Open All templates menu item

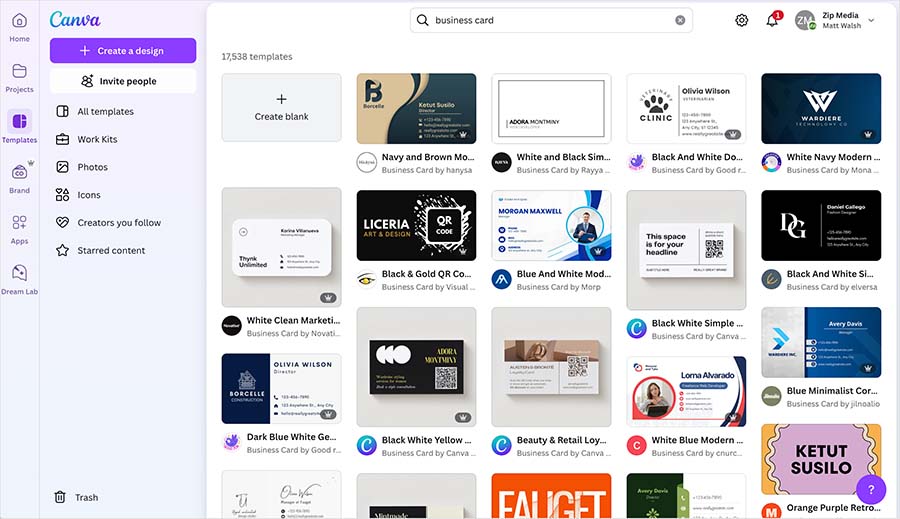(106, 111)
